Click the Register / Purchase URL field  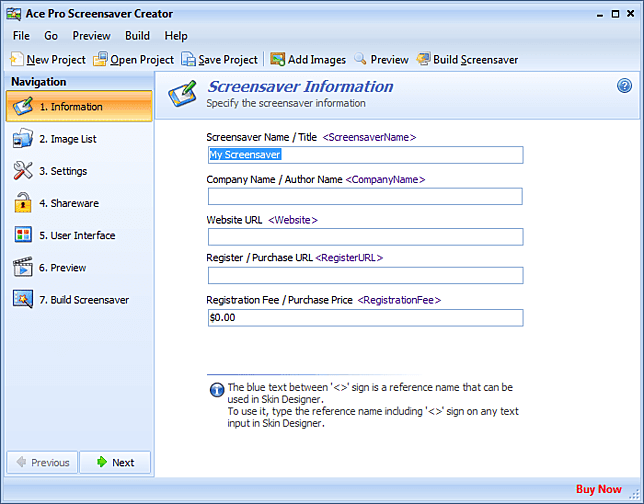tap(366, 275)
